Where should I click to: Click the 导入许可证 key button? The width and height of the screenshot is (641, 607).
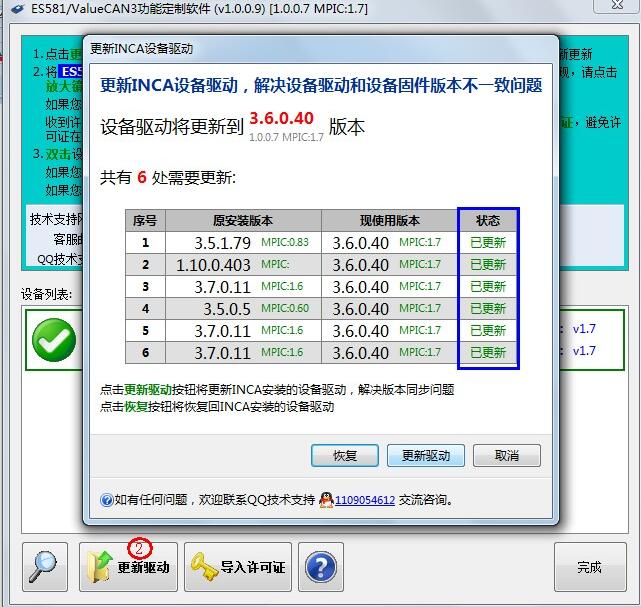tap(238, 567)
